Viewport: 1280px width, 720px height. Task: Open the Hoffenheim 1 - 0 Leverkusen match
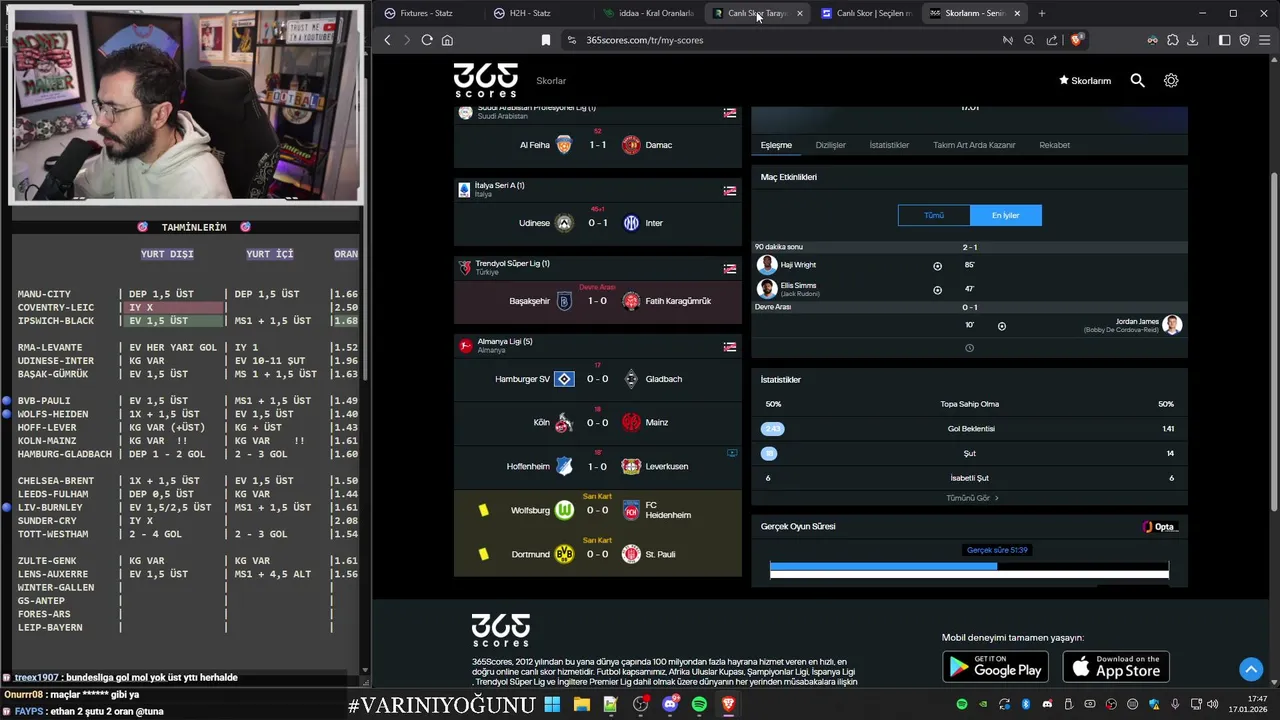pos(598,466)
